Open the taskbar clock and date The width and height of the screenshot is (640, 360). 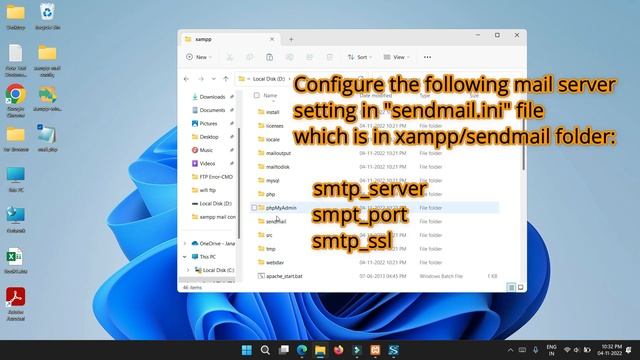(610, 350)
